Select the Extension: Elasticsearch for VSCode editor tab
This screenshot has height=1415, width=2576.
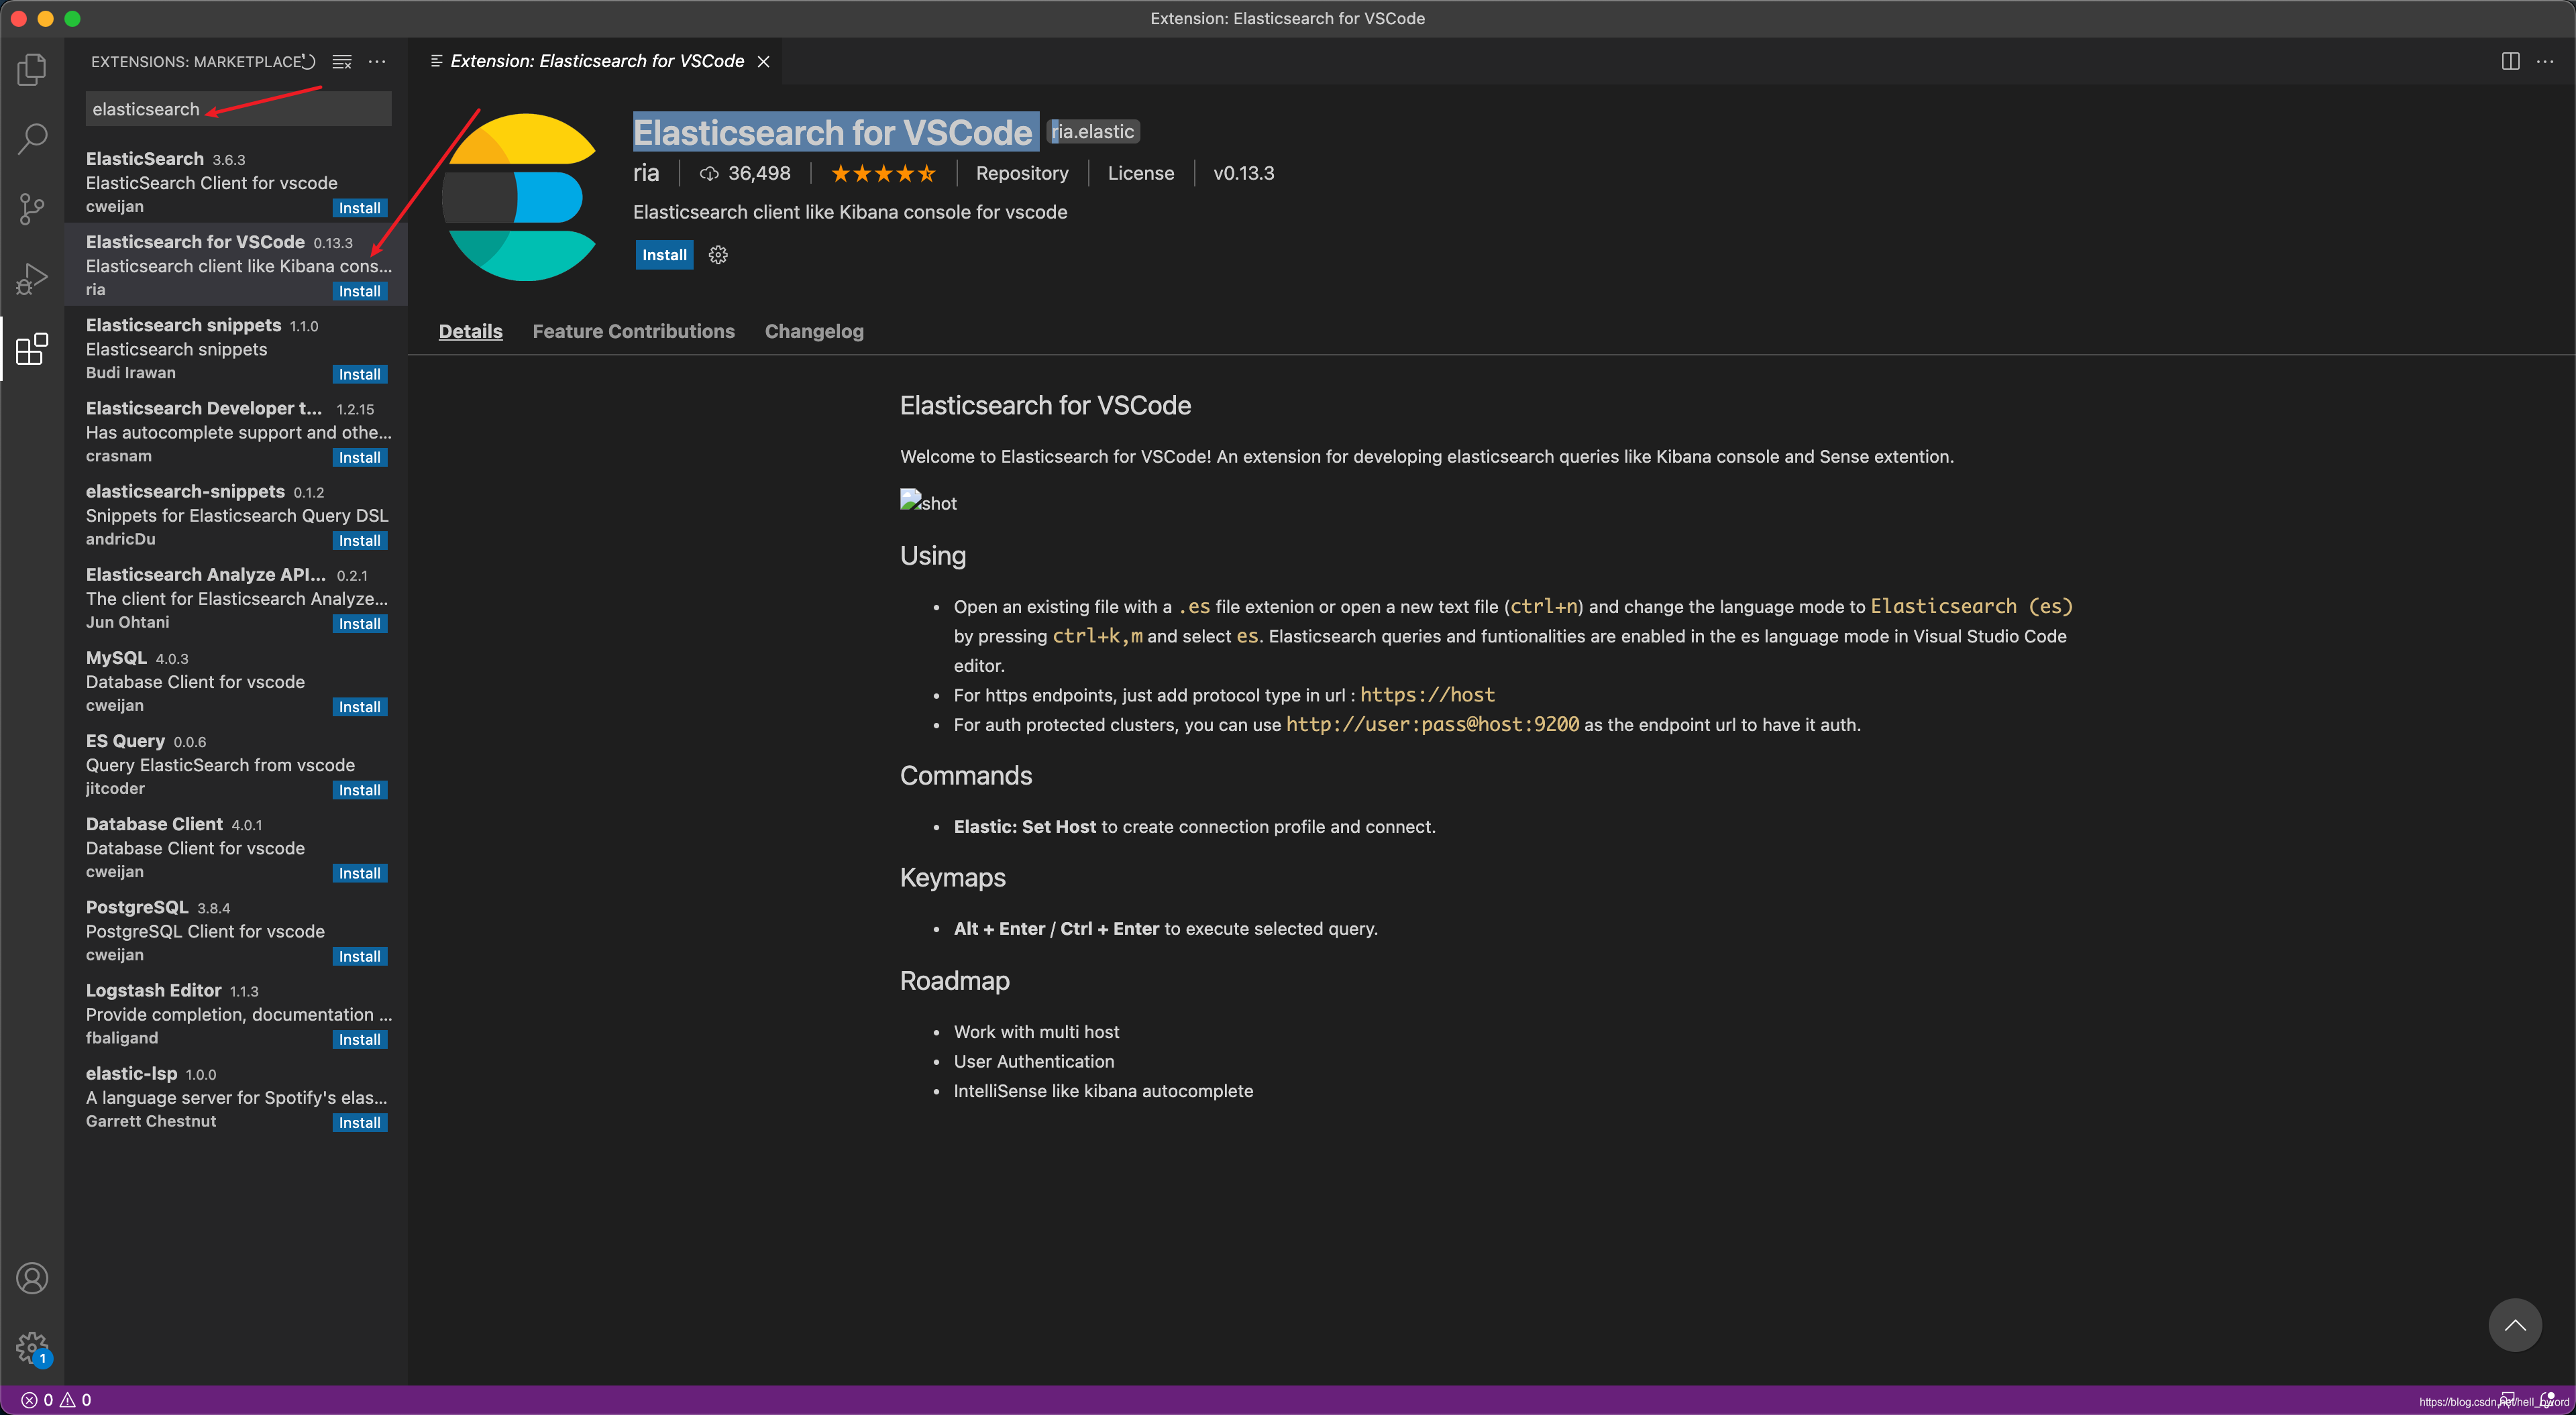click(x=596, y=62)
